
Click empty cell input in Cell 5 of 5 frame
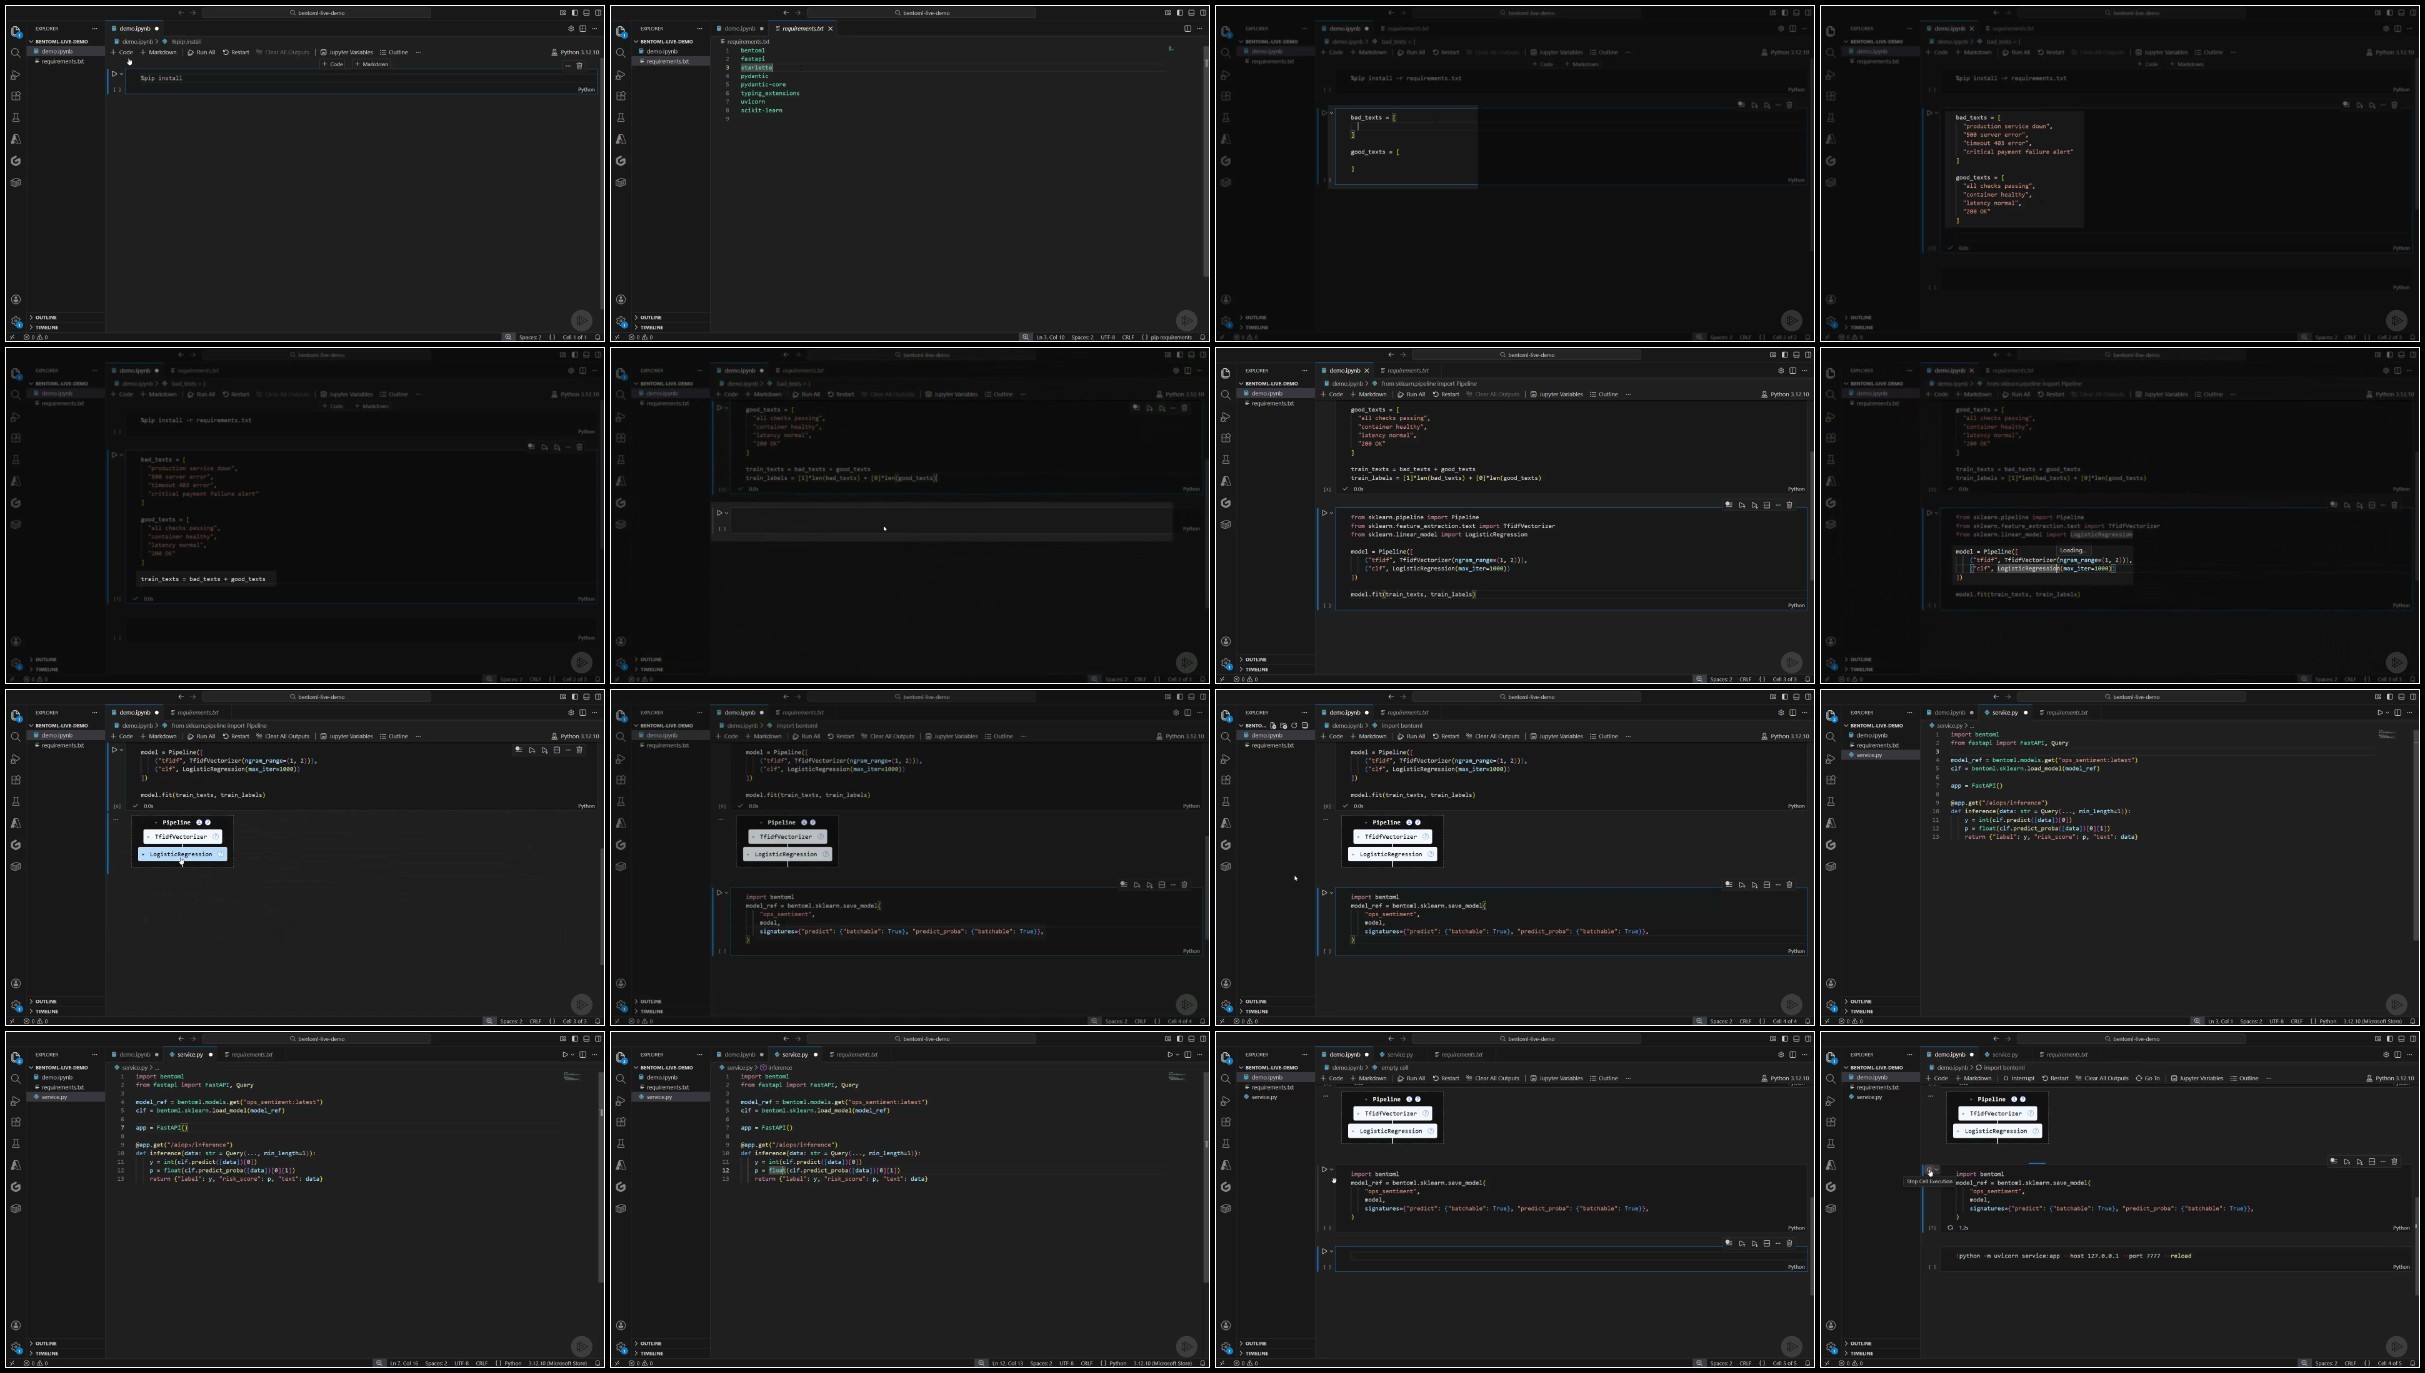tap(1579, 1255)
